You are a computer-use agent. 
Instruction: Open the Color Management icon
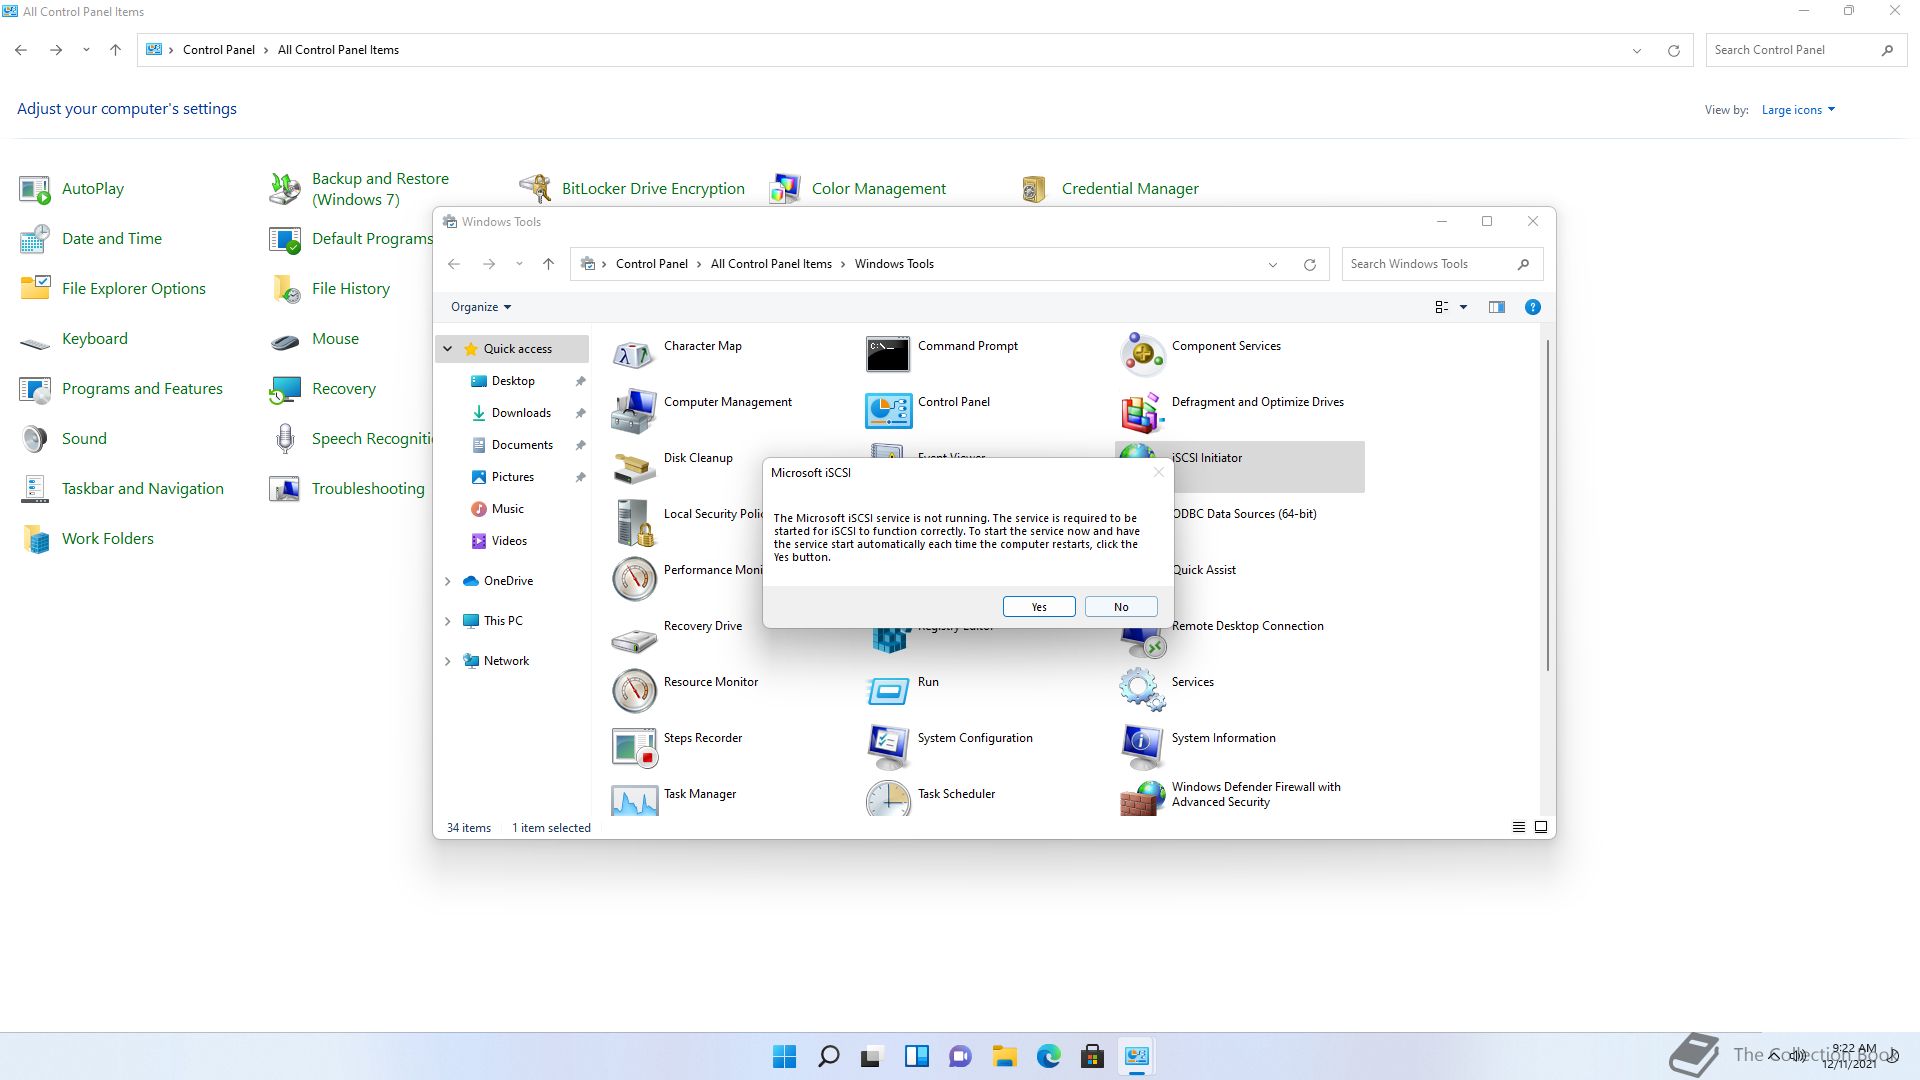coord(785,189)
